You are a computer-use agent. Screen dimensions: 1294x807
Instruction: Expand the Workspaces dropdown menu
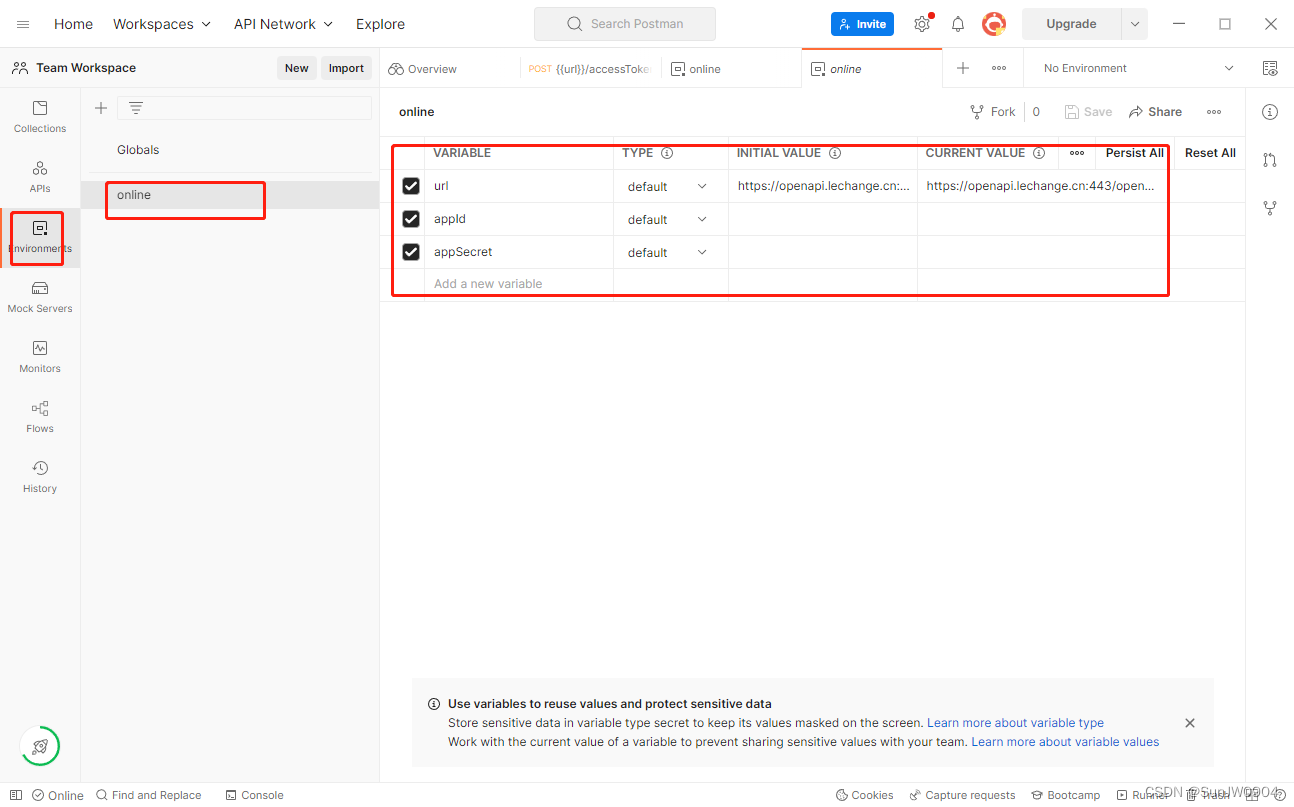coord(162,24)
